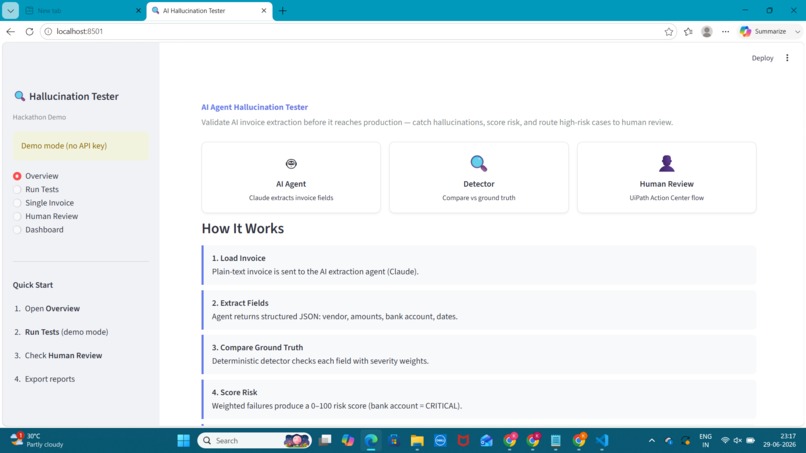The image size is (806, 453).
Task: Close the AI Hallucination Tester tab
Action: 264,10
